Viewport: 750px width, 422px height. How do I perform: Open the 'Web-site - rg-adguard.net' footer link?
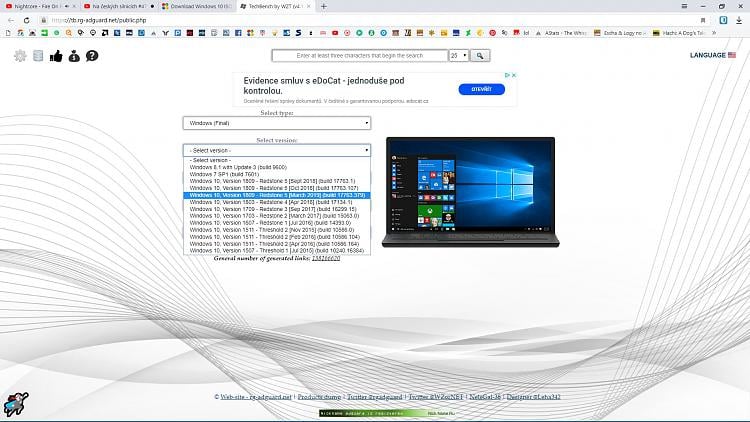point(256,397)
